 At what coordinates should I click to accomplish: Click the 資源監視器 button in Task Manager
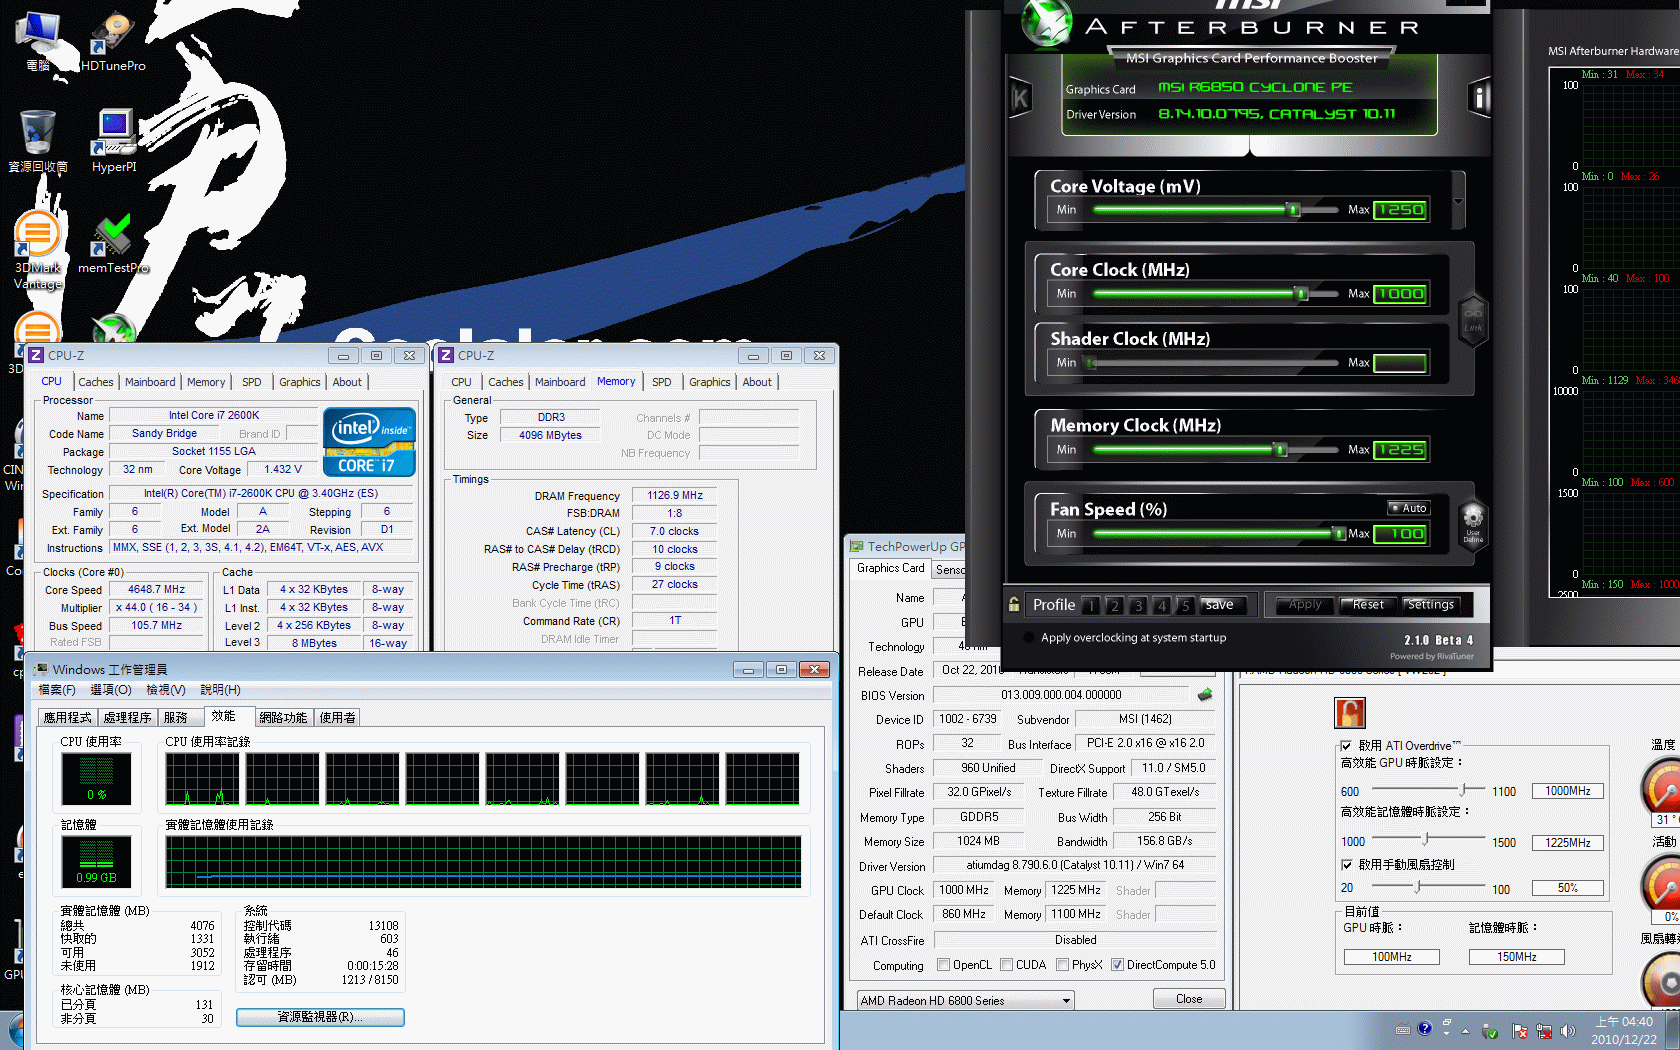(x=320, y=1017)
